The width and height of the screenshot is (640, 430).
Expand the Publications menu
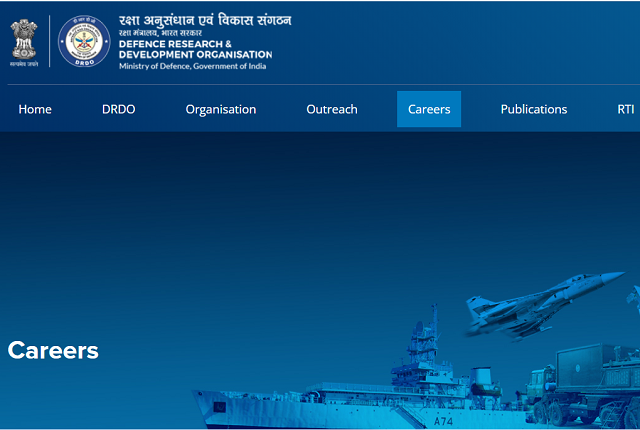click(x=534, y=110)
